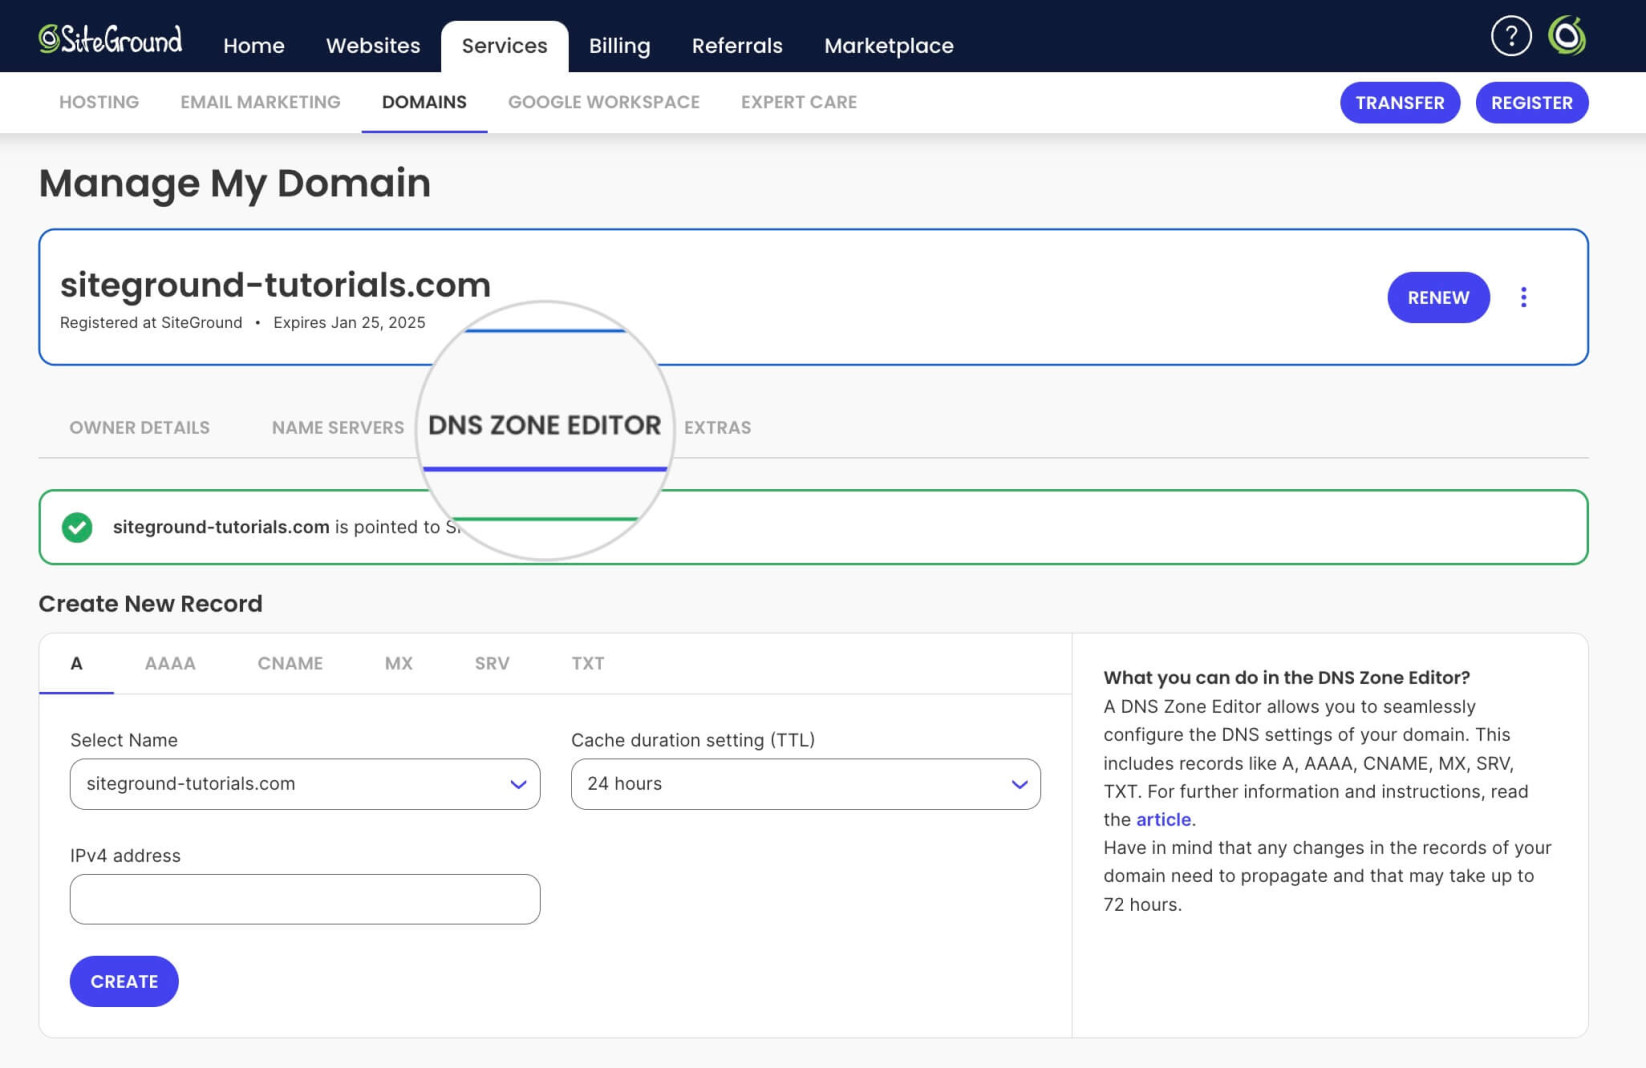Click the SiteGround logo
Screen dimensions: 1646x1068
pos(110,39)
